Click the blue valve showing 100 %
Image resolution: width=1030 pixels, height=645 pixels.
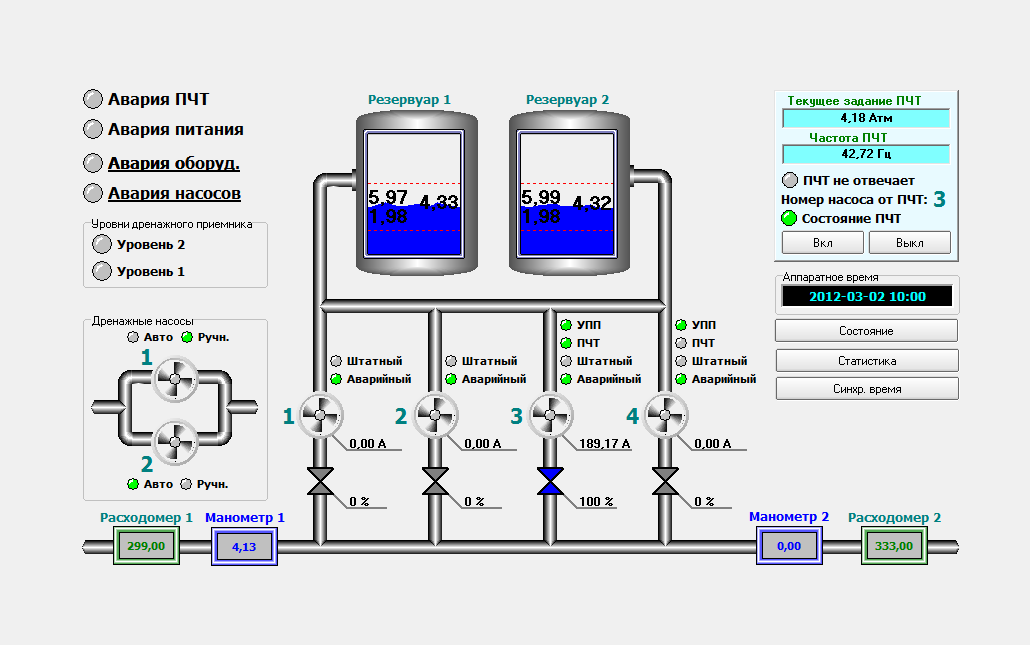[x=550, y=482]
